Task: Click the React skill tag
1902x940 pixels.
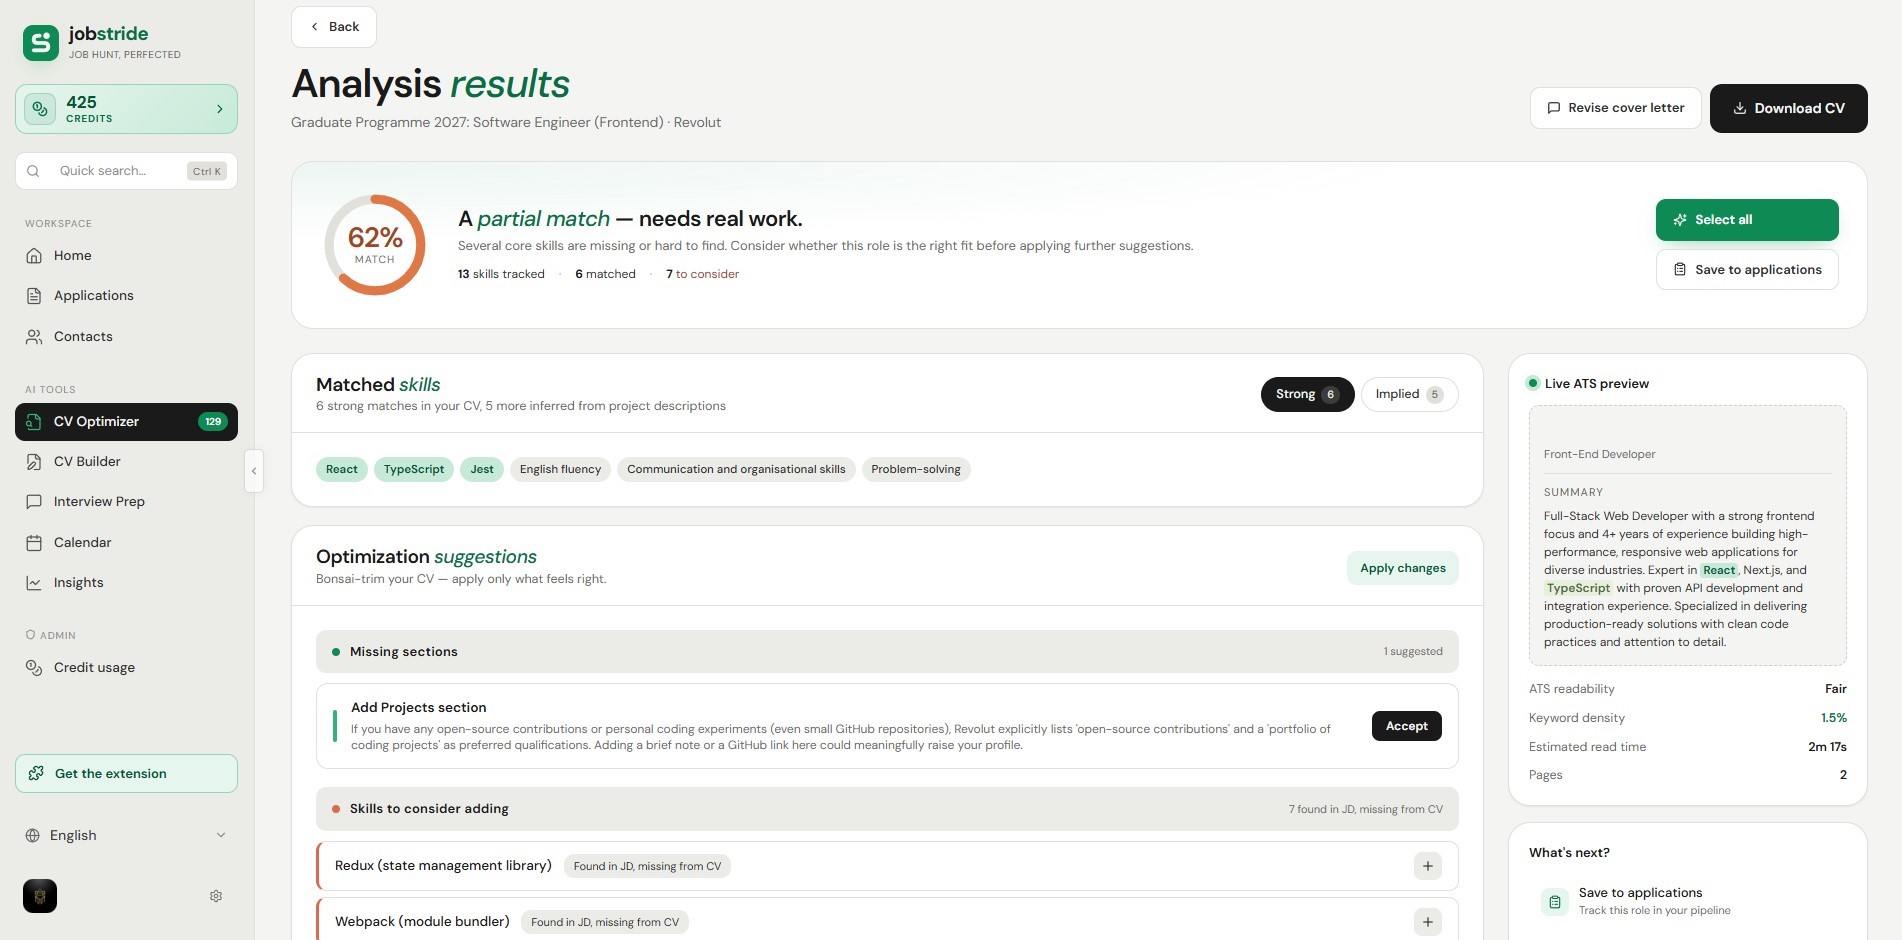Action: tap(342, 469)
